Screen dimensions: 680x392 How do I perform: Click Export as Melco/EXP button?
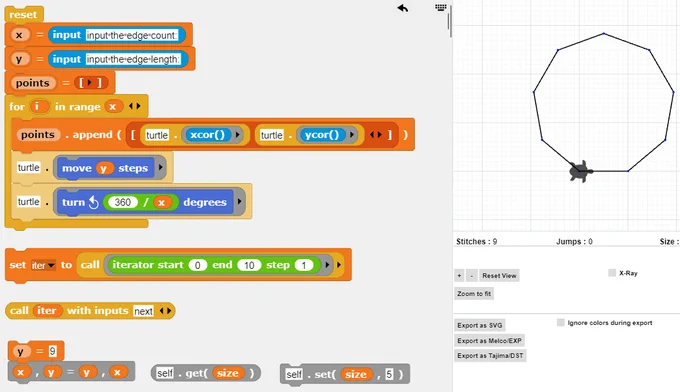[489, 340]
